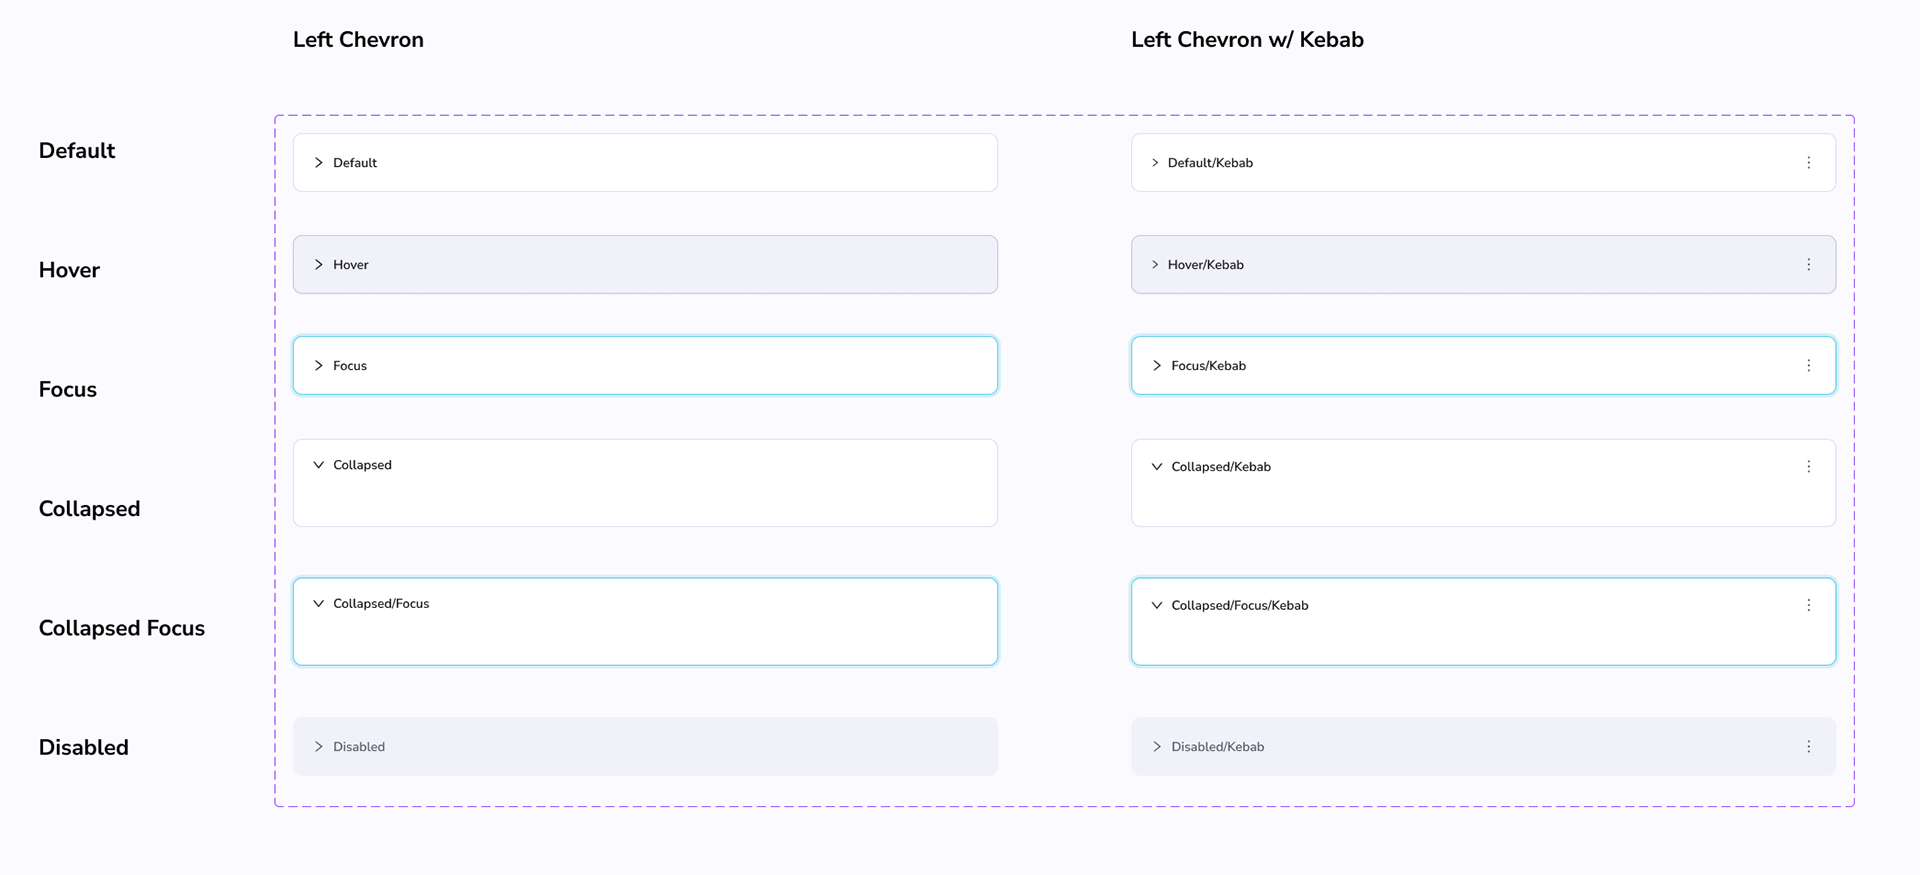
Task: Open kebab menu on Hover/Kebab row
Action: [1808, 265]
